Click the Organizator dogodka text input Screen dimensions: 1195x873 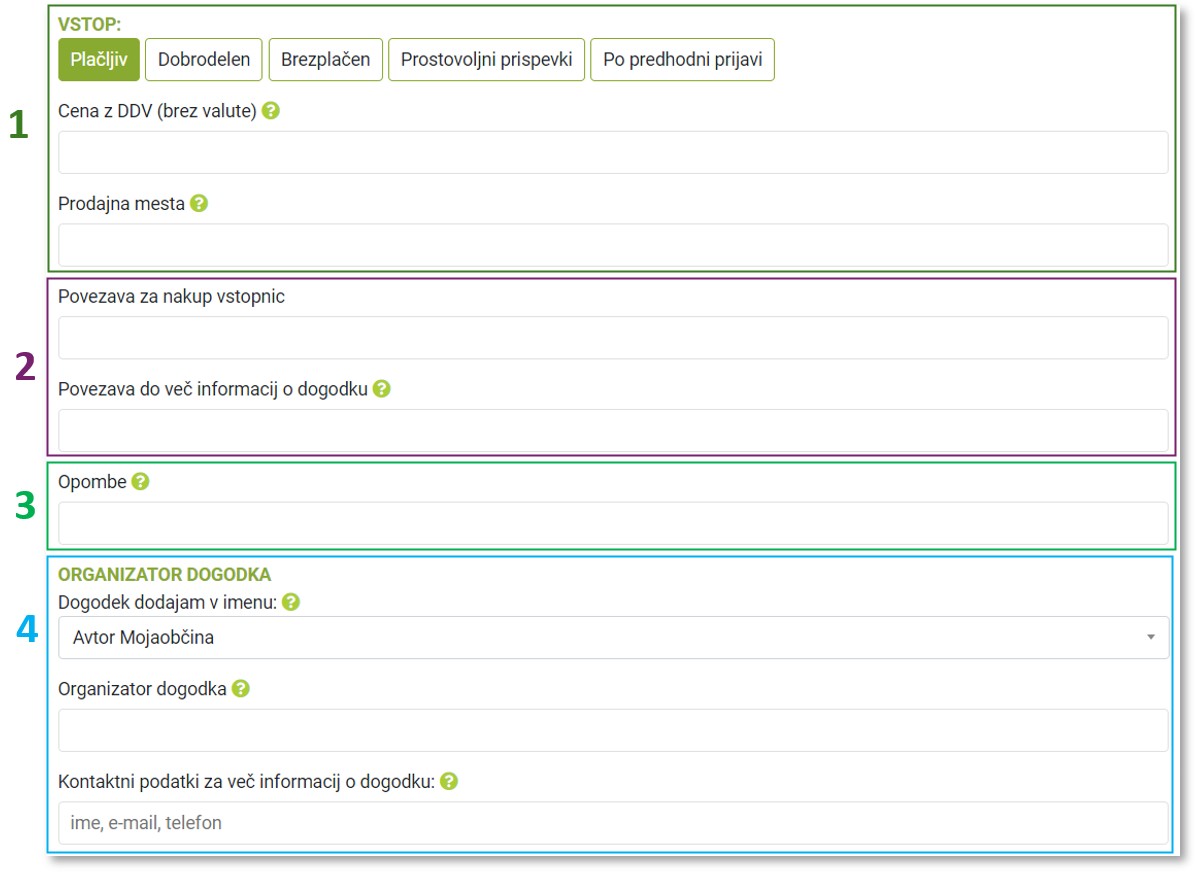pos(612,730)
